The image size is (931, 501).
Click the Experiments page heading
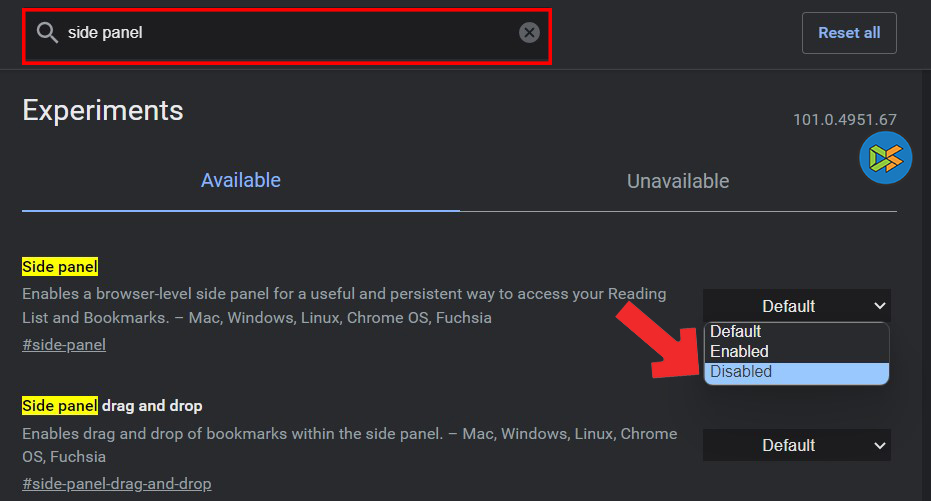103,110
